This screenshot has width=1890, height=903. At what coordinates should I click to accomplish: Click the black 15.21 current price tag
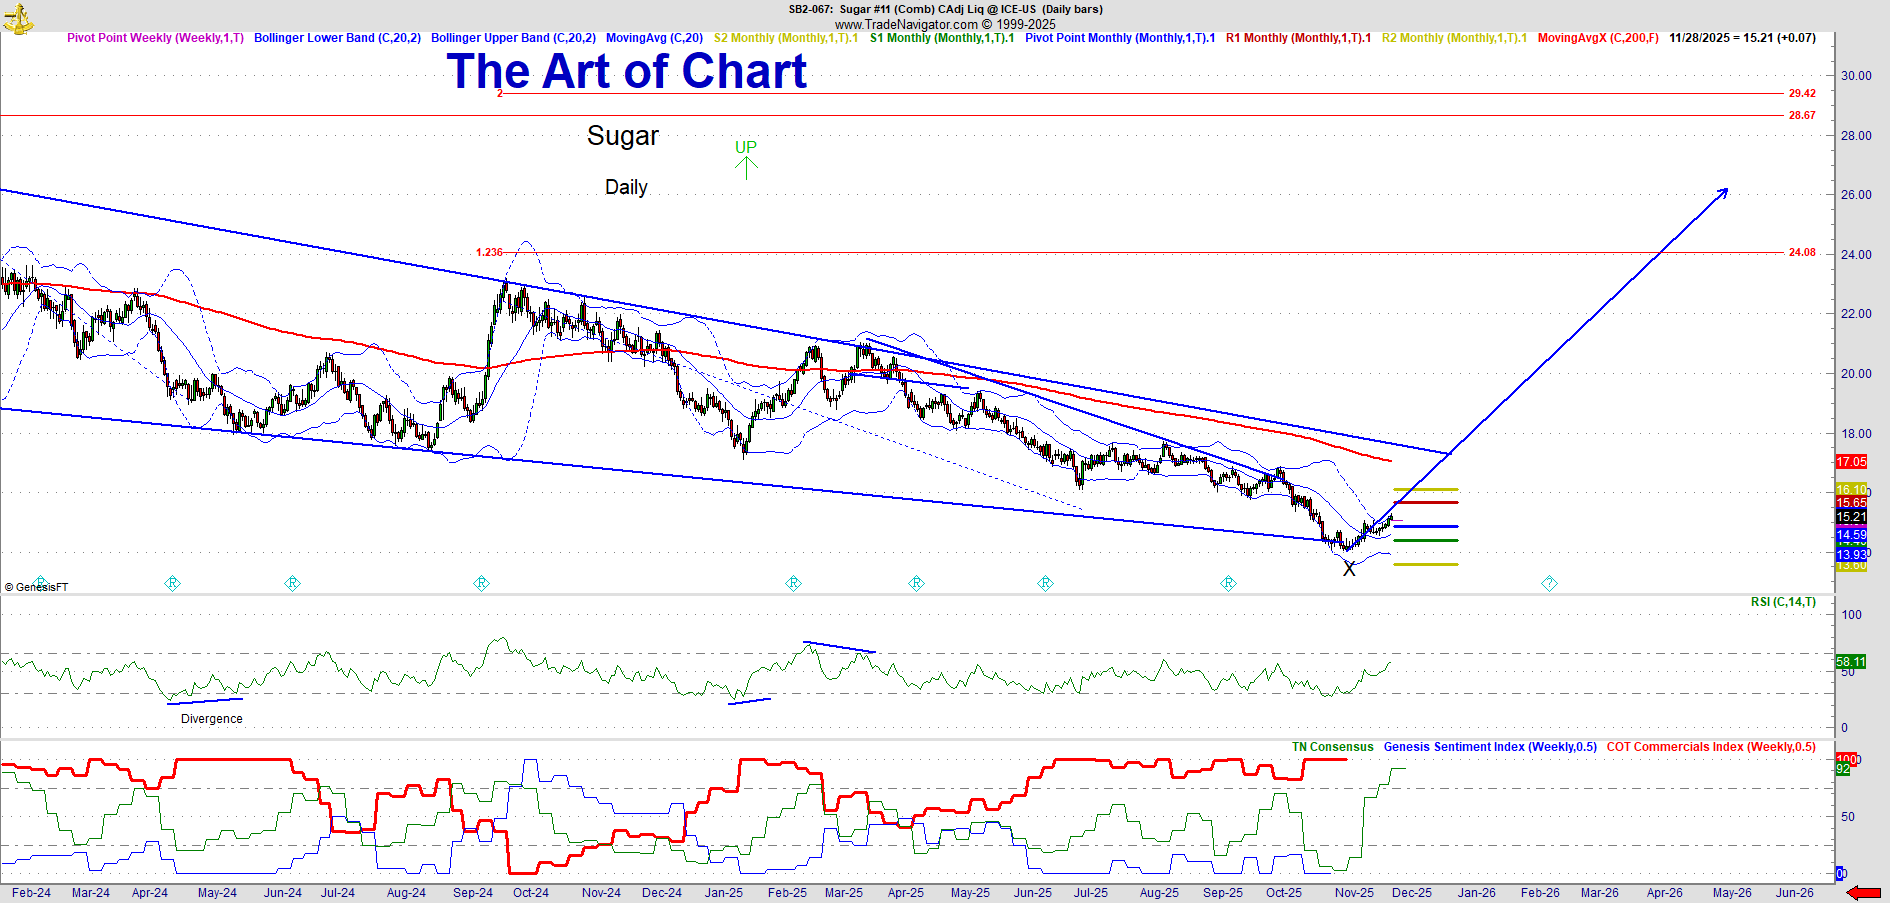pyautogui.click(x=1851, y=517)
